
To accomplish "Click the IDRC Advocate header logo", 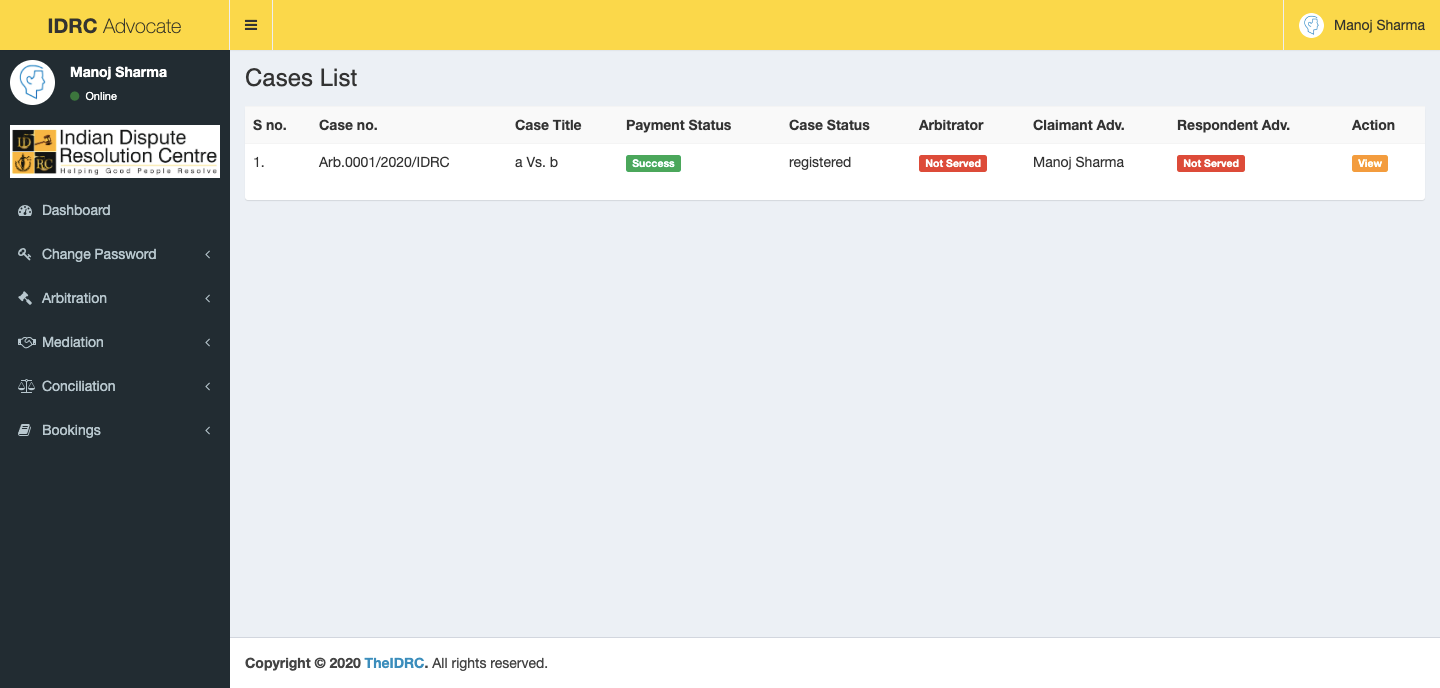I will click(x=114, y=26).
